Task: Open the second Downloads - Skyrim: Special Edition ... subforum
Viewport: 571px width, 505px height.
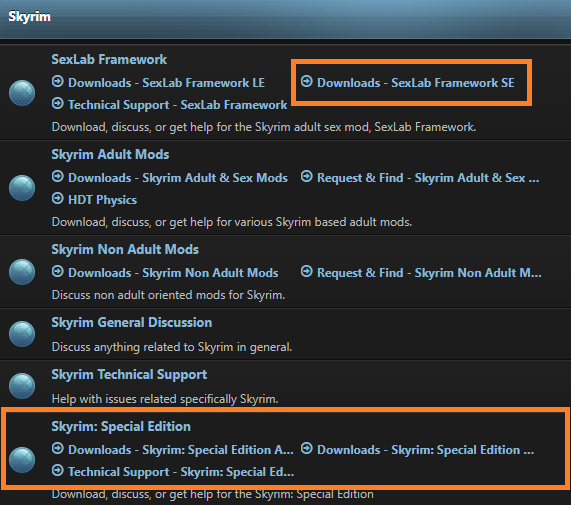Action: click(425, 450)
